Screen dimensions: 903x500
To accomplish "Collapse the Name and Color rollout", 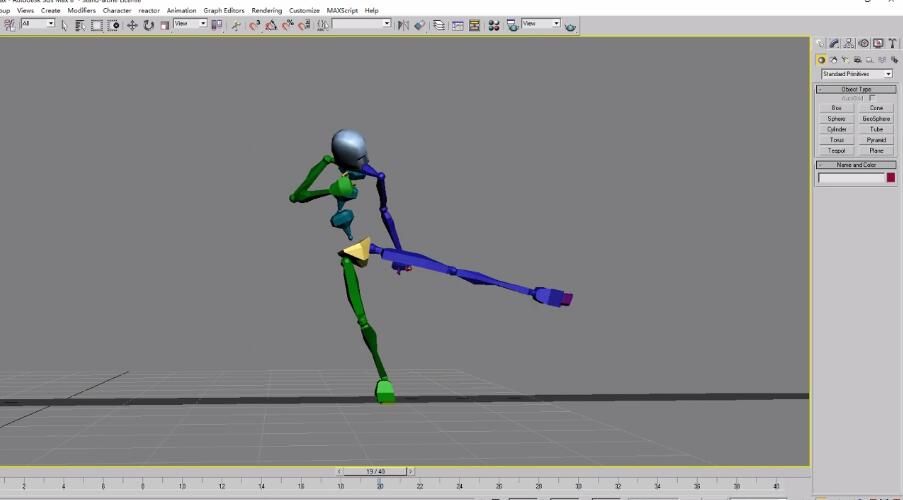I will coord(856,165).
